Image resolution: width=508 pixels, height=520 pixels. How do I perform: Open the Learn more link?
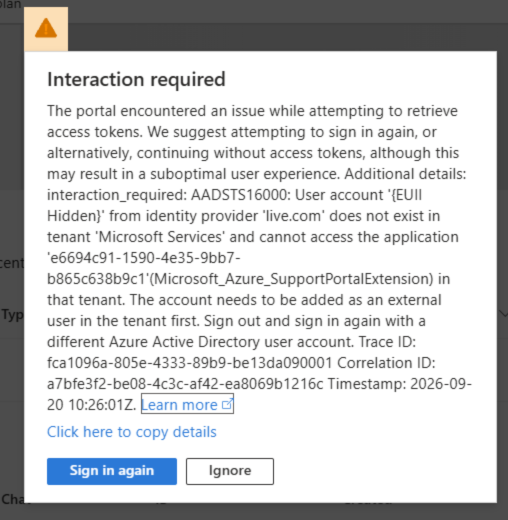click(187, 404)
